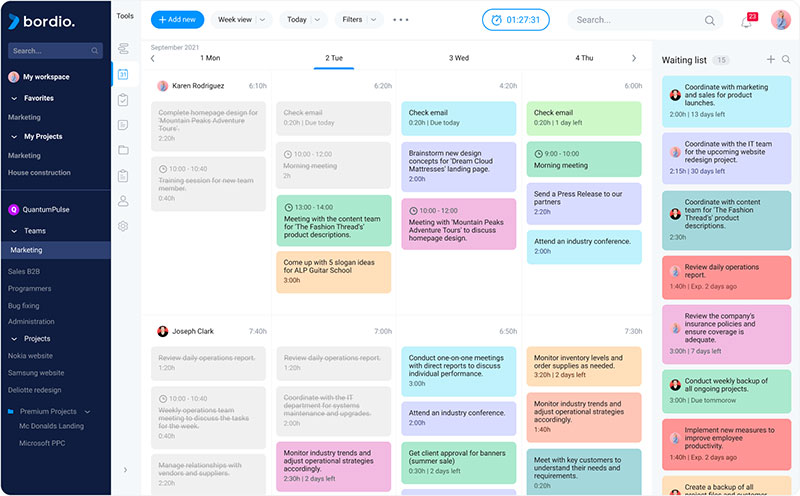Open Nokia website project
Viewport: 800px width, 496px height.
[x=30, y=356]
